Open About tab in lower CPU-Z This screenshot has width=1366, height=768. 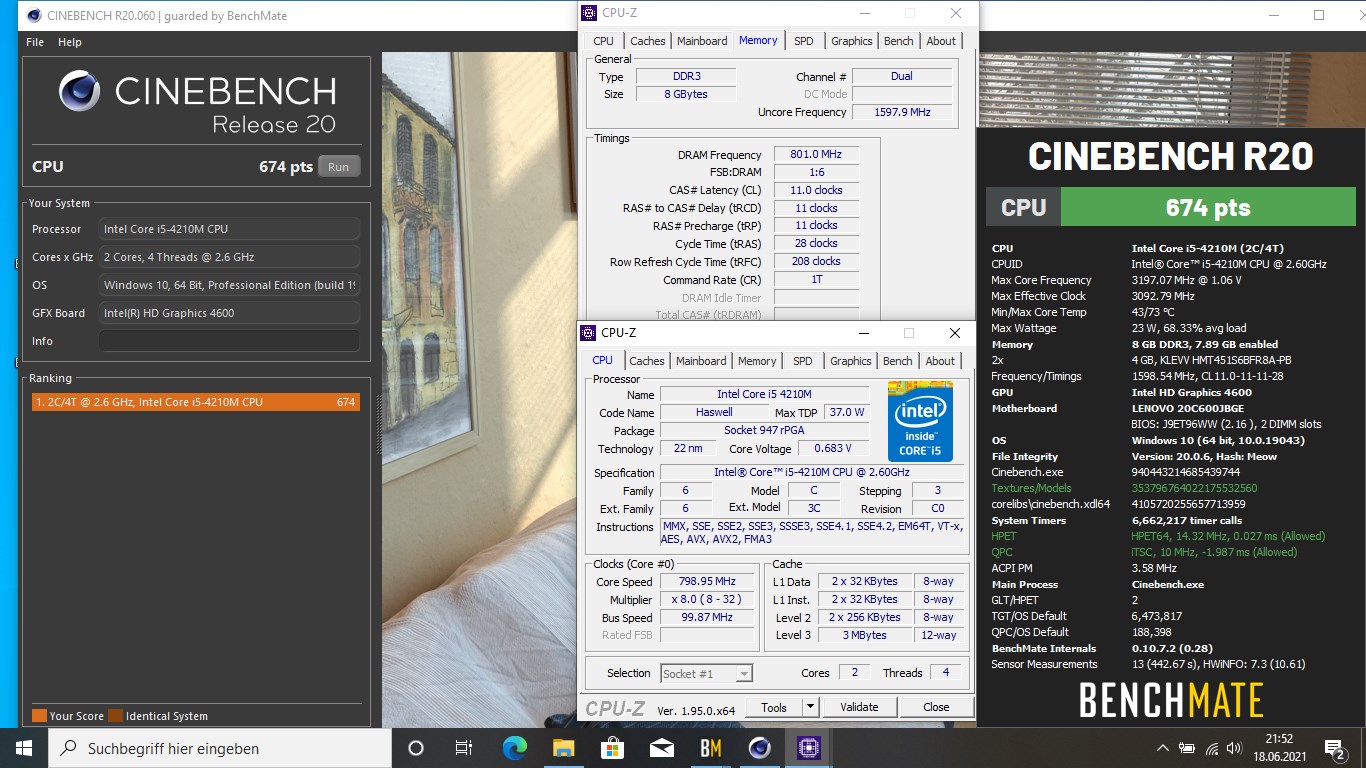click(940, 361)
